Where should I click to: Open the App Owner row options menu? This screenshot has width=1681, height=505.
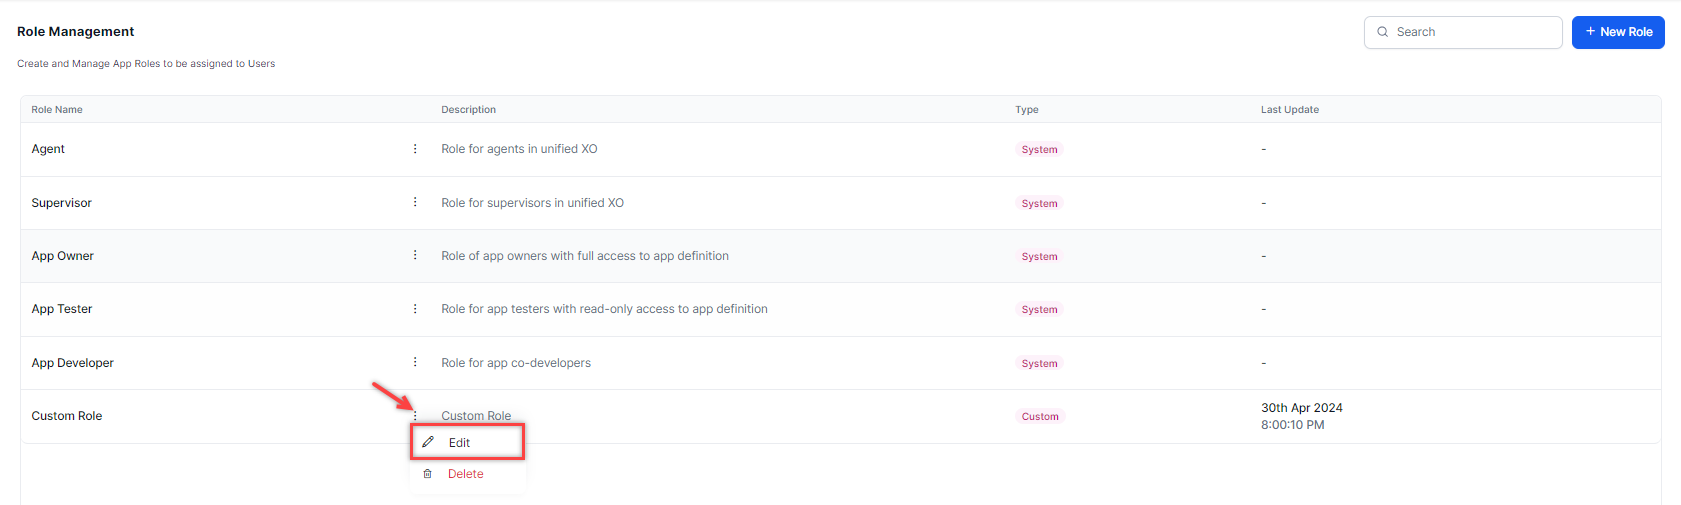(x=415, y=255)
